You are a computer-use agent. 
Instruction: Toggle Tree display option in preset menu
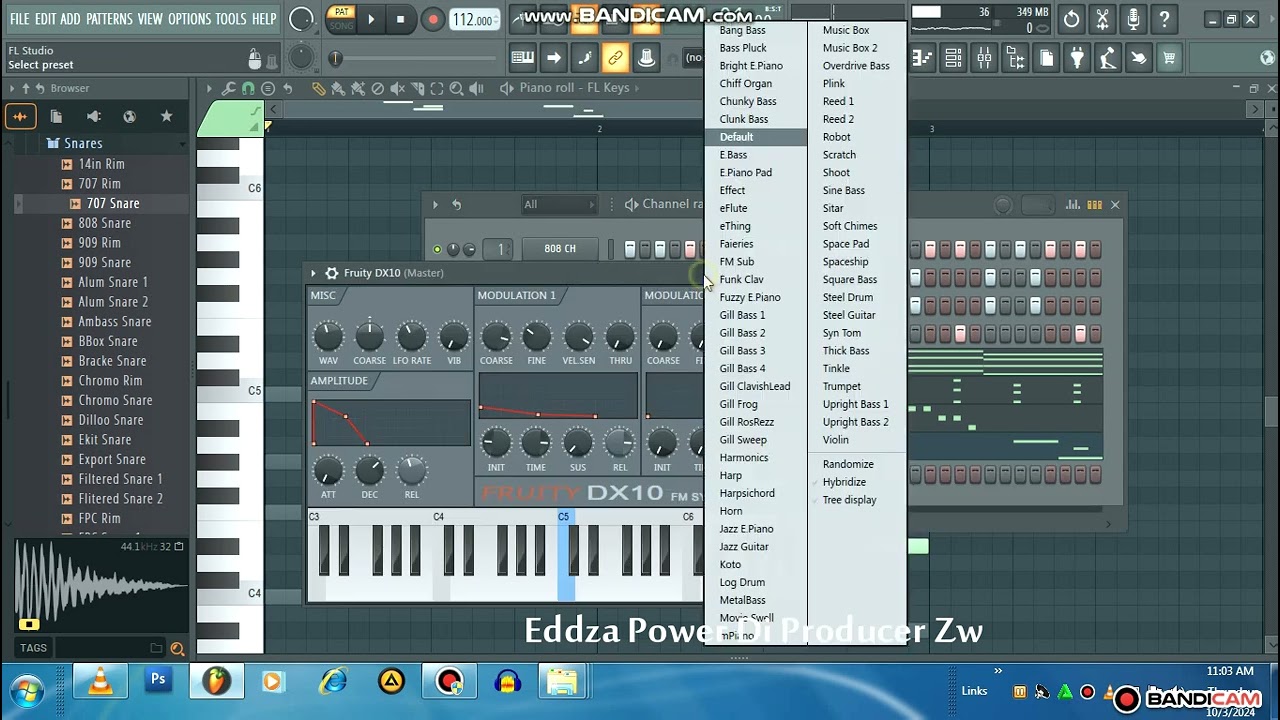click(849, 500)
